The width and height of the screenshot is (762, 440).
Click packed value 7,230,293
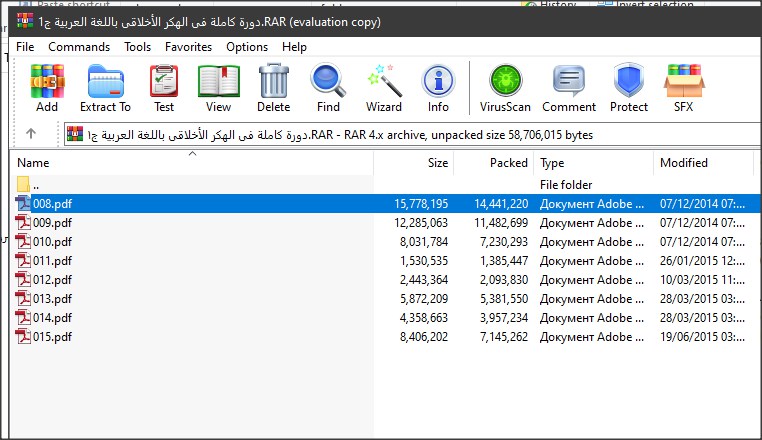503,242
